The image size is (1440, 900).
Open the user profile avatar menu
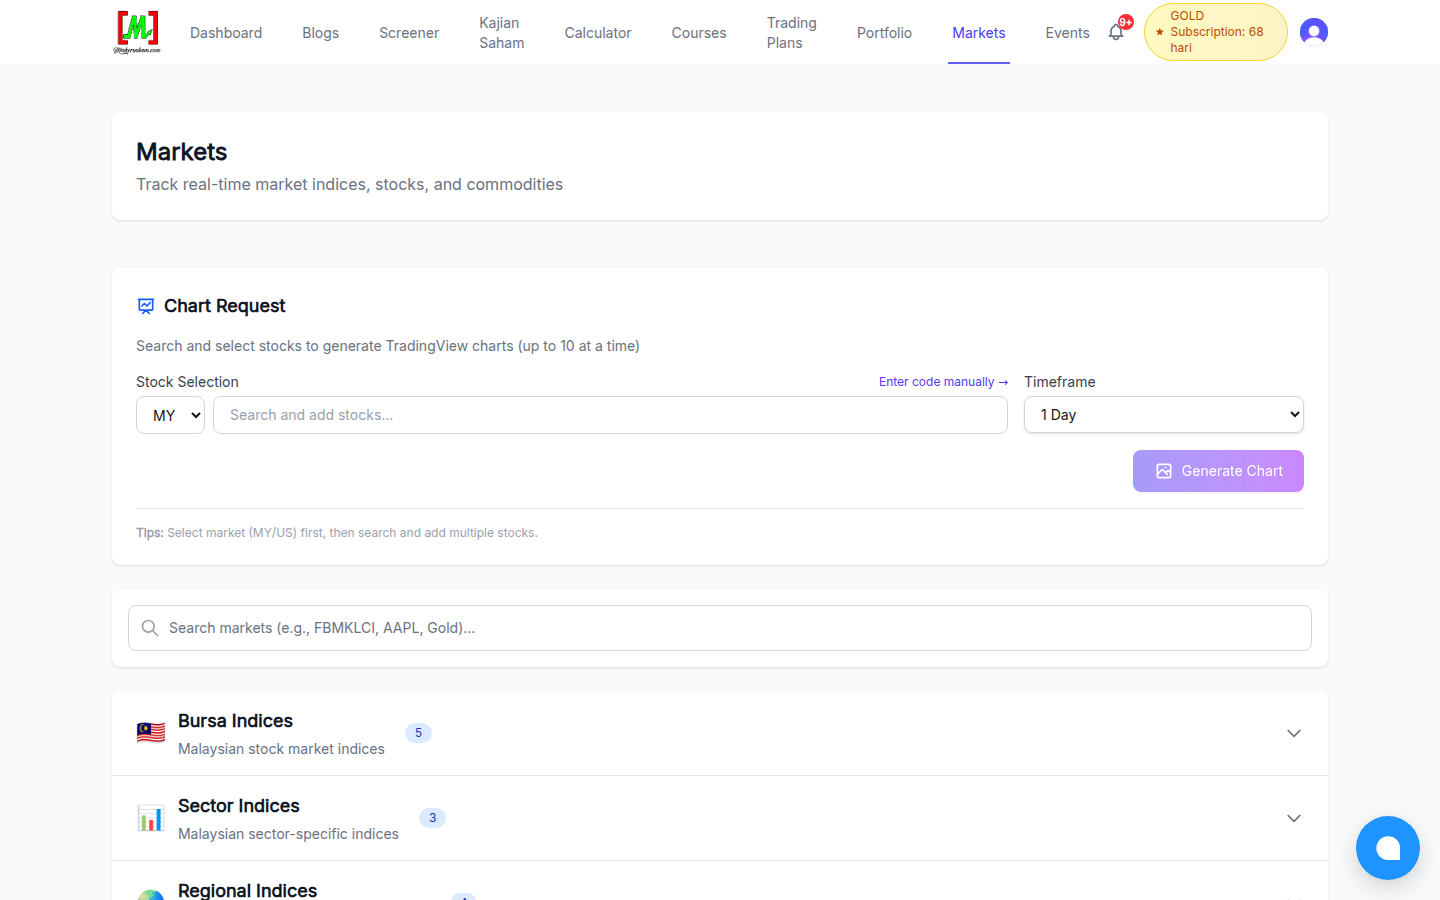(1314, 32)
